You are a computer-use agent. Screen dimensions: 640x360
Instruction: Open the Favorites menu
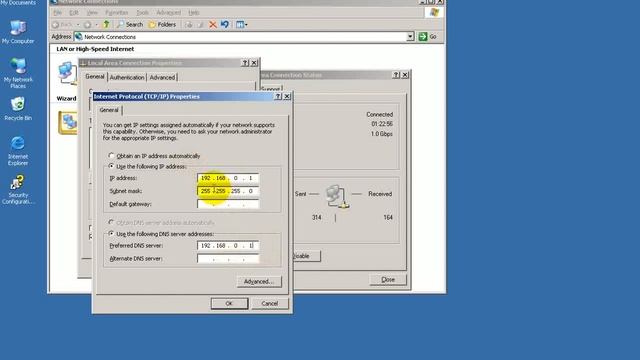[x=116, y=13]
